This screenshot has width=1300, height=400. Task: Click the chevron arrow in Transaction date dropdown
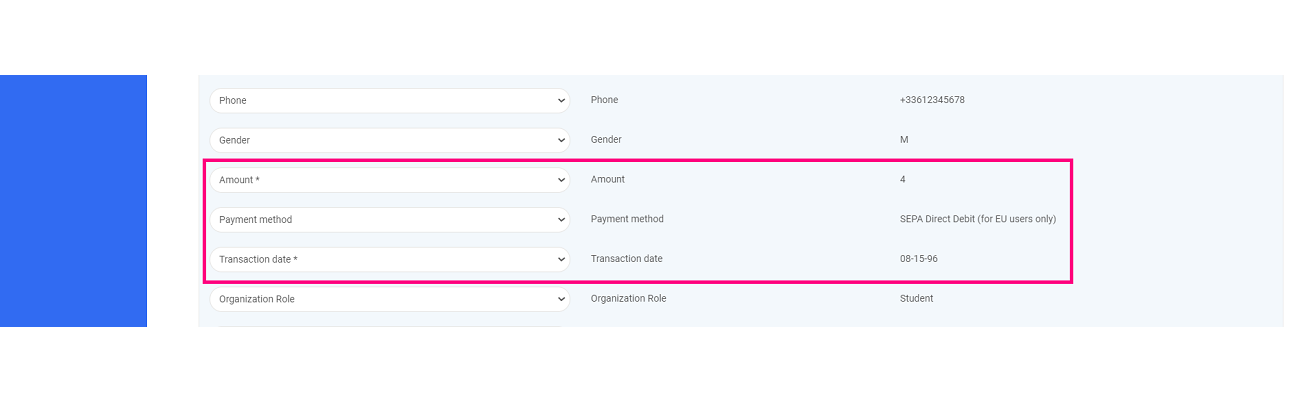coord(561,259)
